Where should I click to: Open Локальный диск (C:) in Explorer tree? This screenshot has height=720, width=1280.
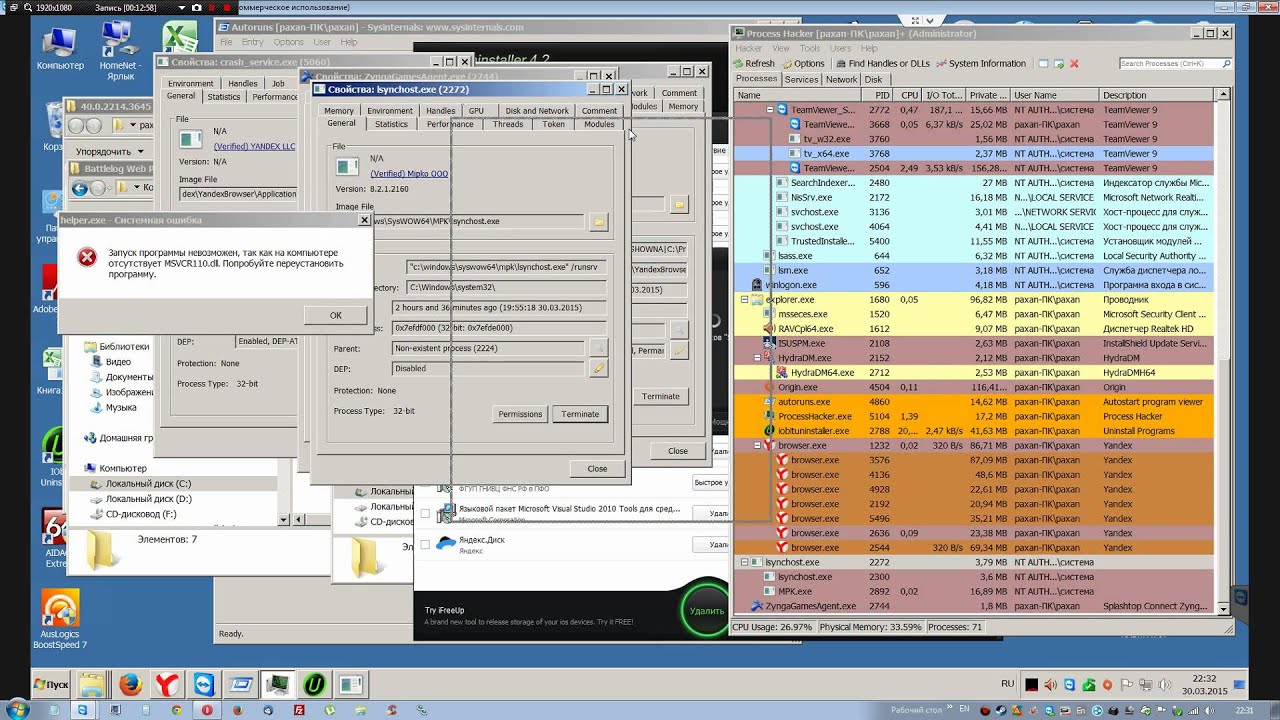[148, 484]
